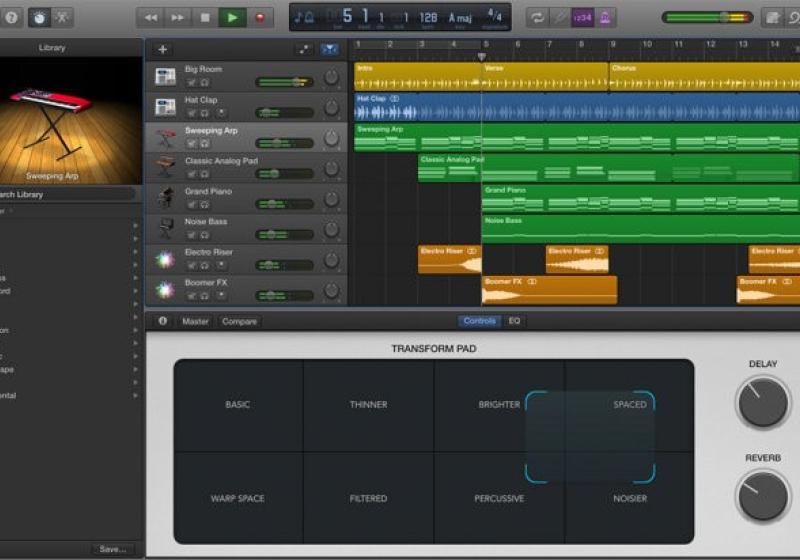Screen dimensions: 800x560
Task: Open the Editors scissors icon
Action: pyautogui.click(x=63, y=17)
